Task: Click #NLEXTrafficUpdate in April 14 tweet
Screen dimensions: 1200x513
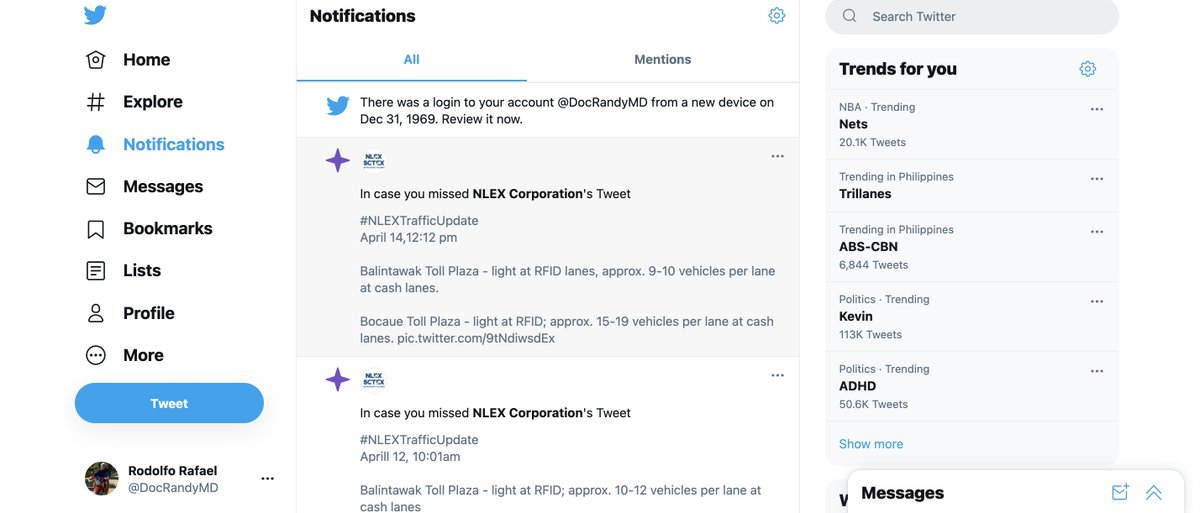Action: pyautogui.click(x=419, y=221)
